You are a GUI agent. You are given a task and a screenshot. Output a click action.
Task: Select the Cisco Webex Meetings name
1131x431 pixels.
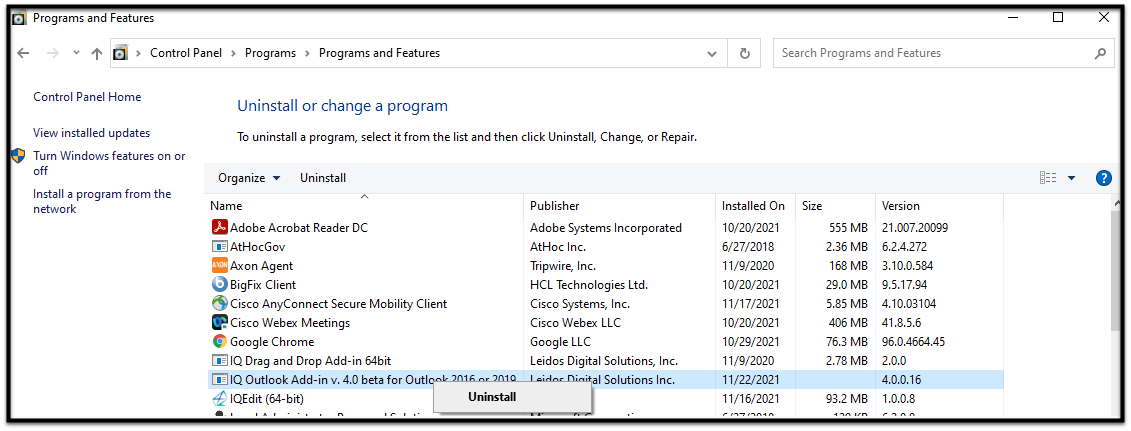pyautogui.click(x=290, y=322)
